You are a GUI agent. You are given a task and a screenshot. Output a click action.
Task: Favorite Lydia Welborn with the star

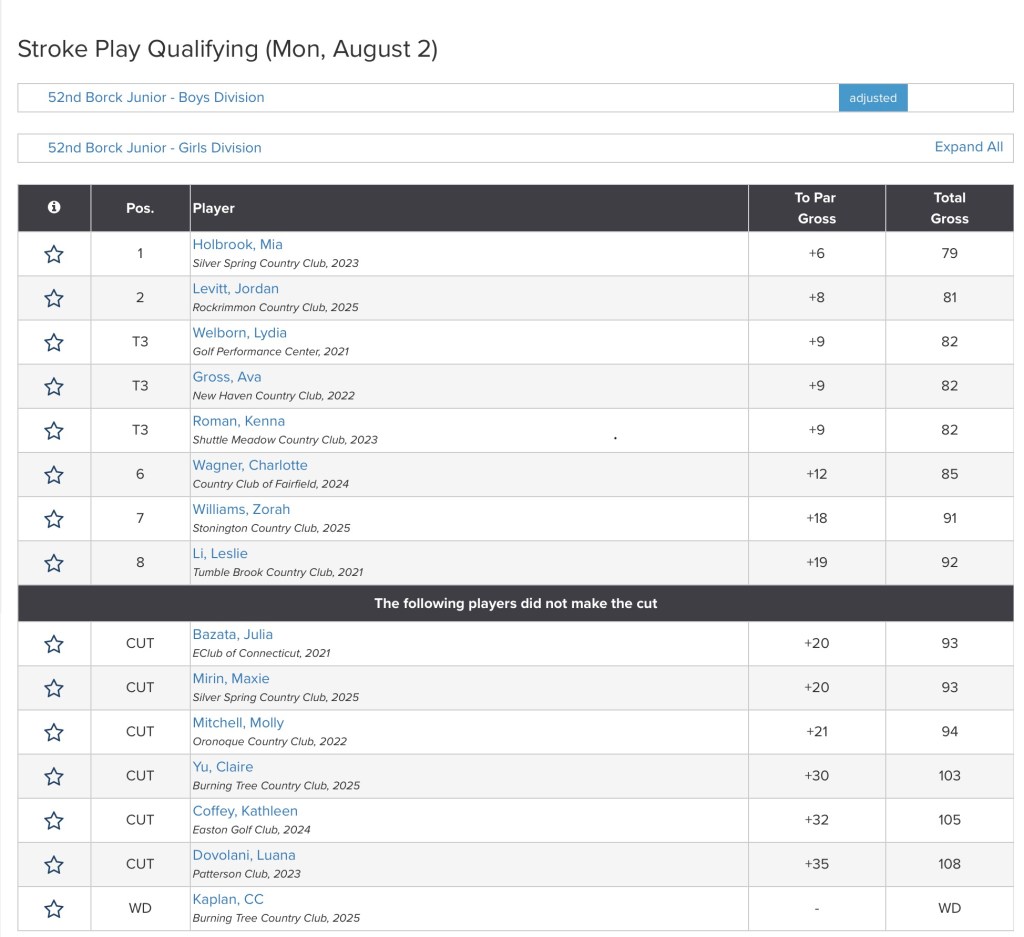[x=54, y=342]
